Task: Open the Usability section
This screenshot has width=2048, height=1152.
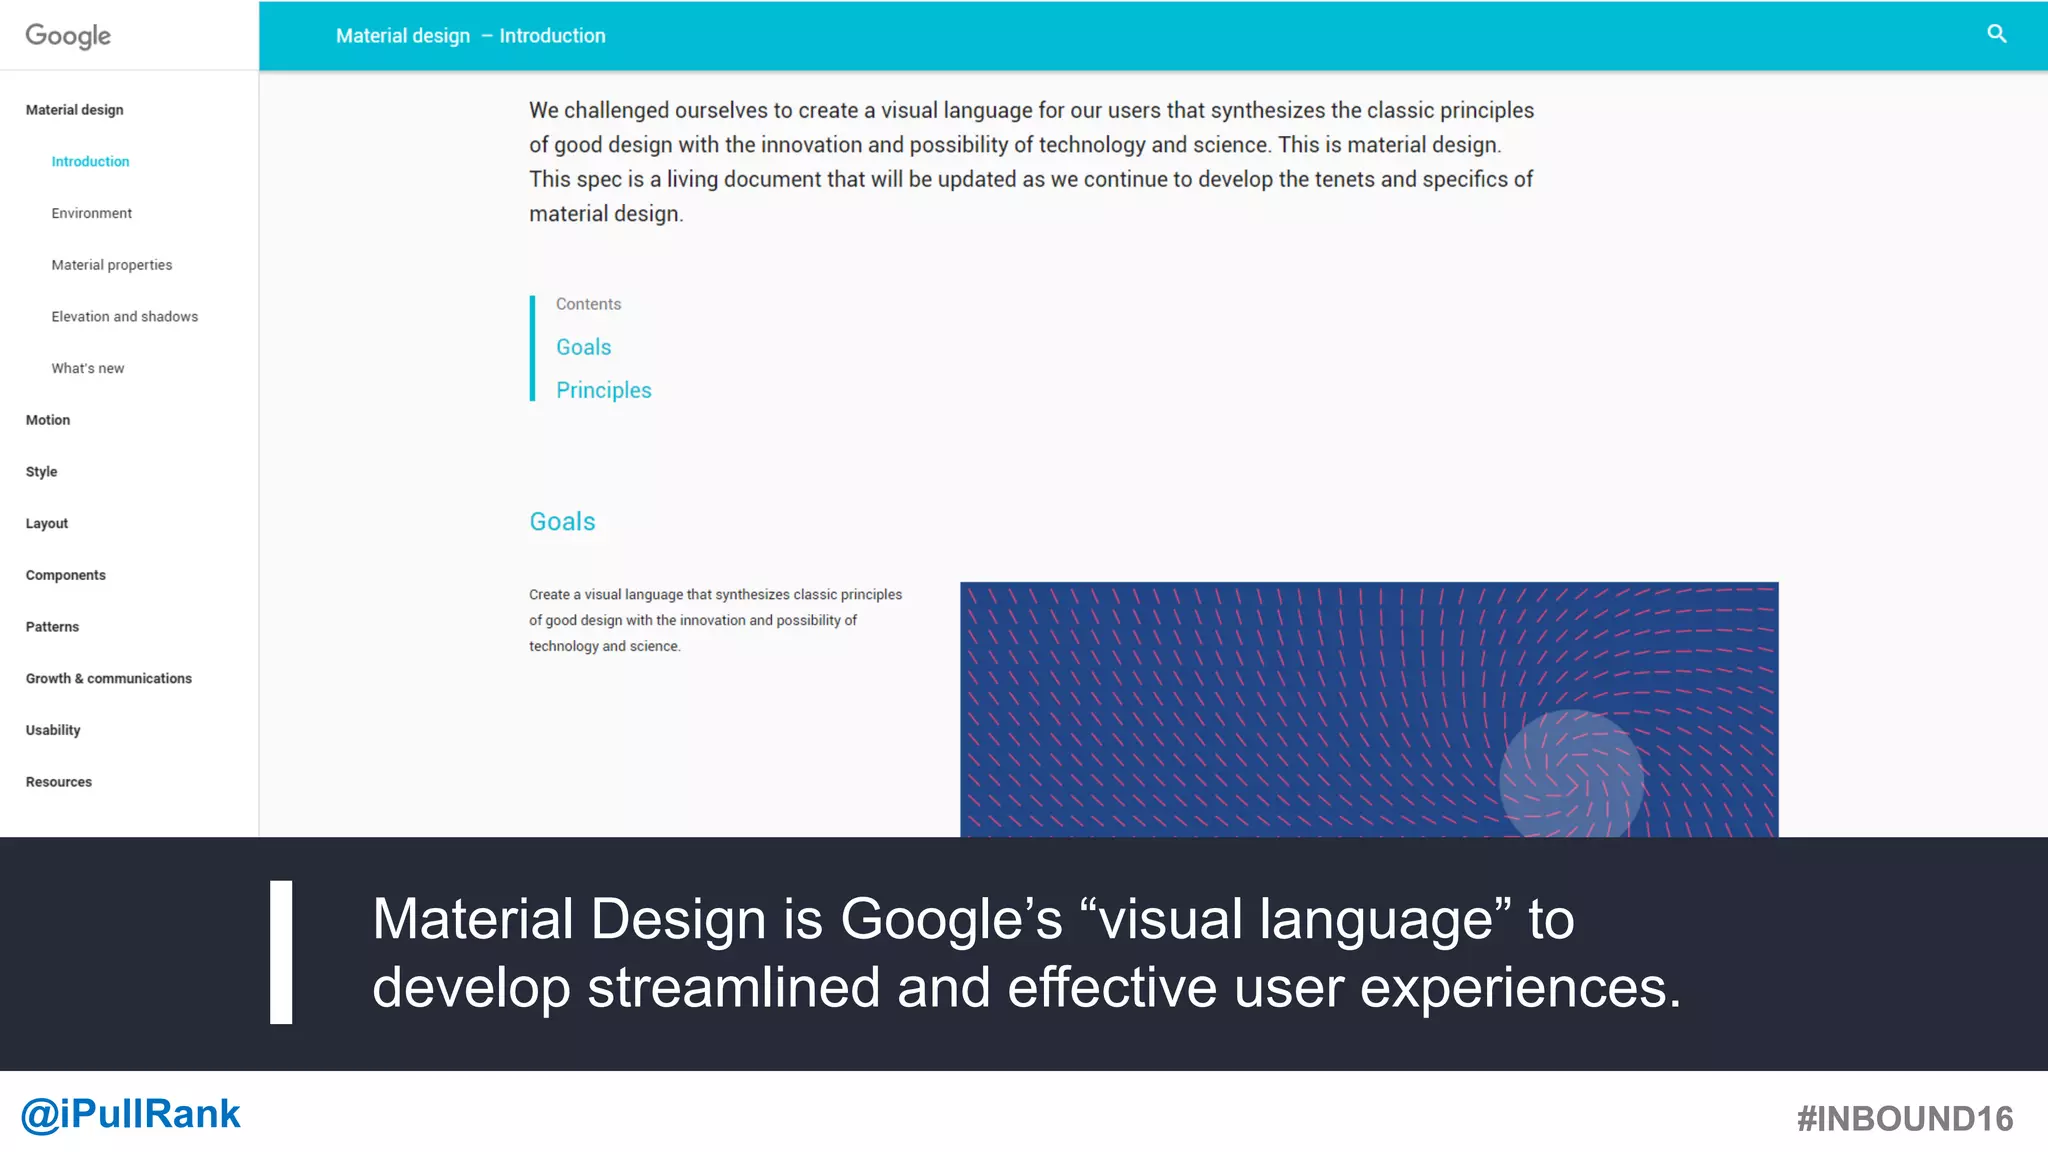Action: [x=53, y=730]
